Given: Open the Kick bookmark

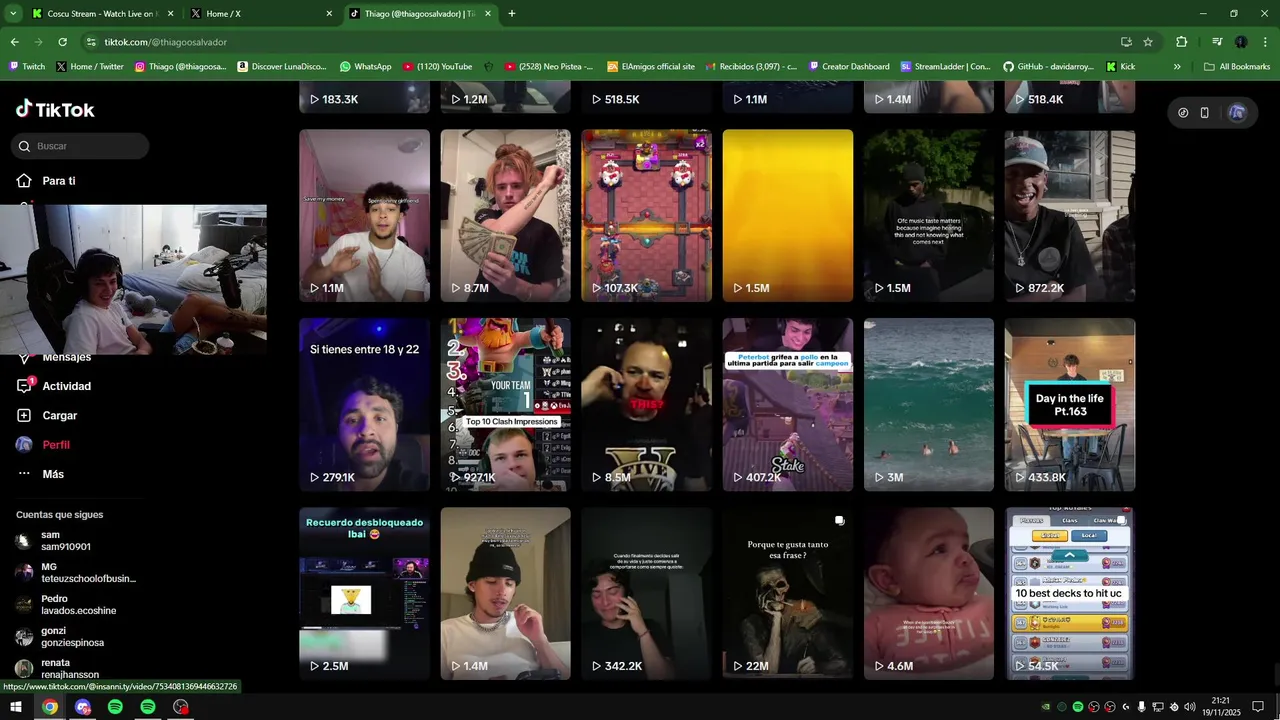Looking at the screenshot, I should (x=1121, y=67).
